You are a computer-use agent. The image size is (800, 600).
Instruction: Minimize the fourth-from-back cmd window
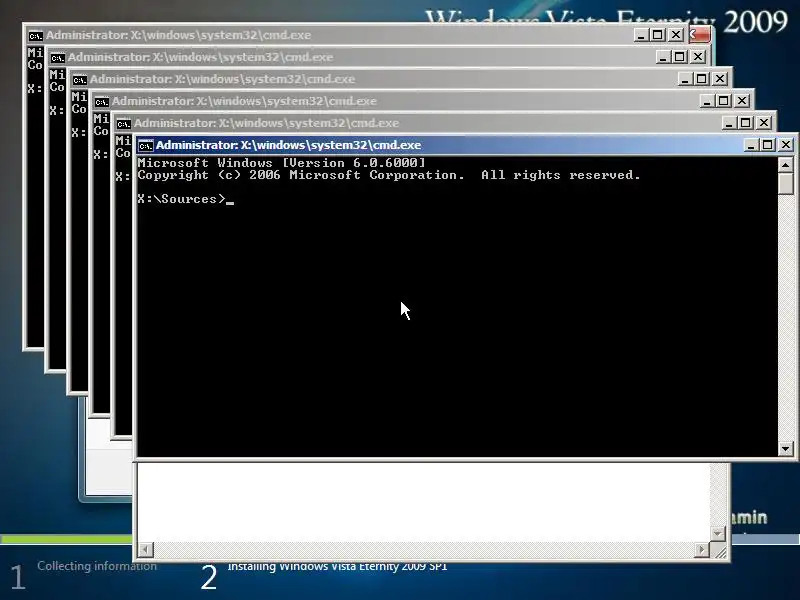[707, 101]
